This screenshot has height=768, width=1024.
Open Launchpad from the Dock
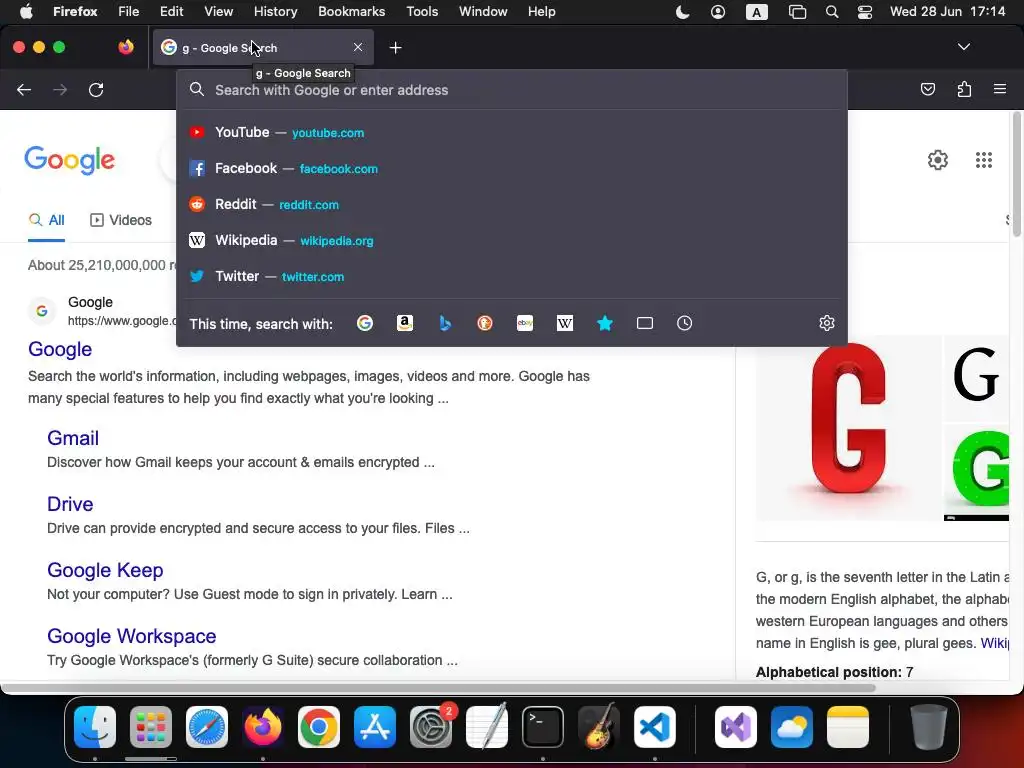click(x=151, y=727)
